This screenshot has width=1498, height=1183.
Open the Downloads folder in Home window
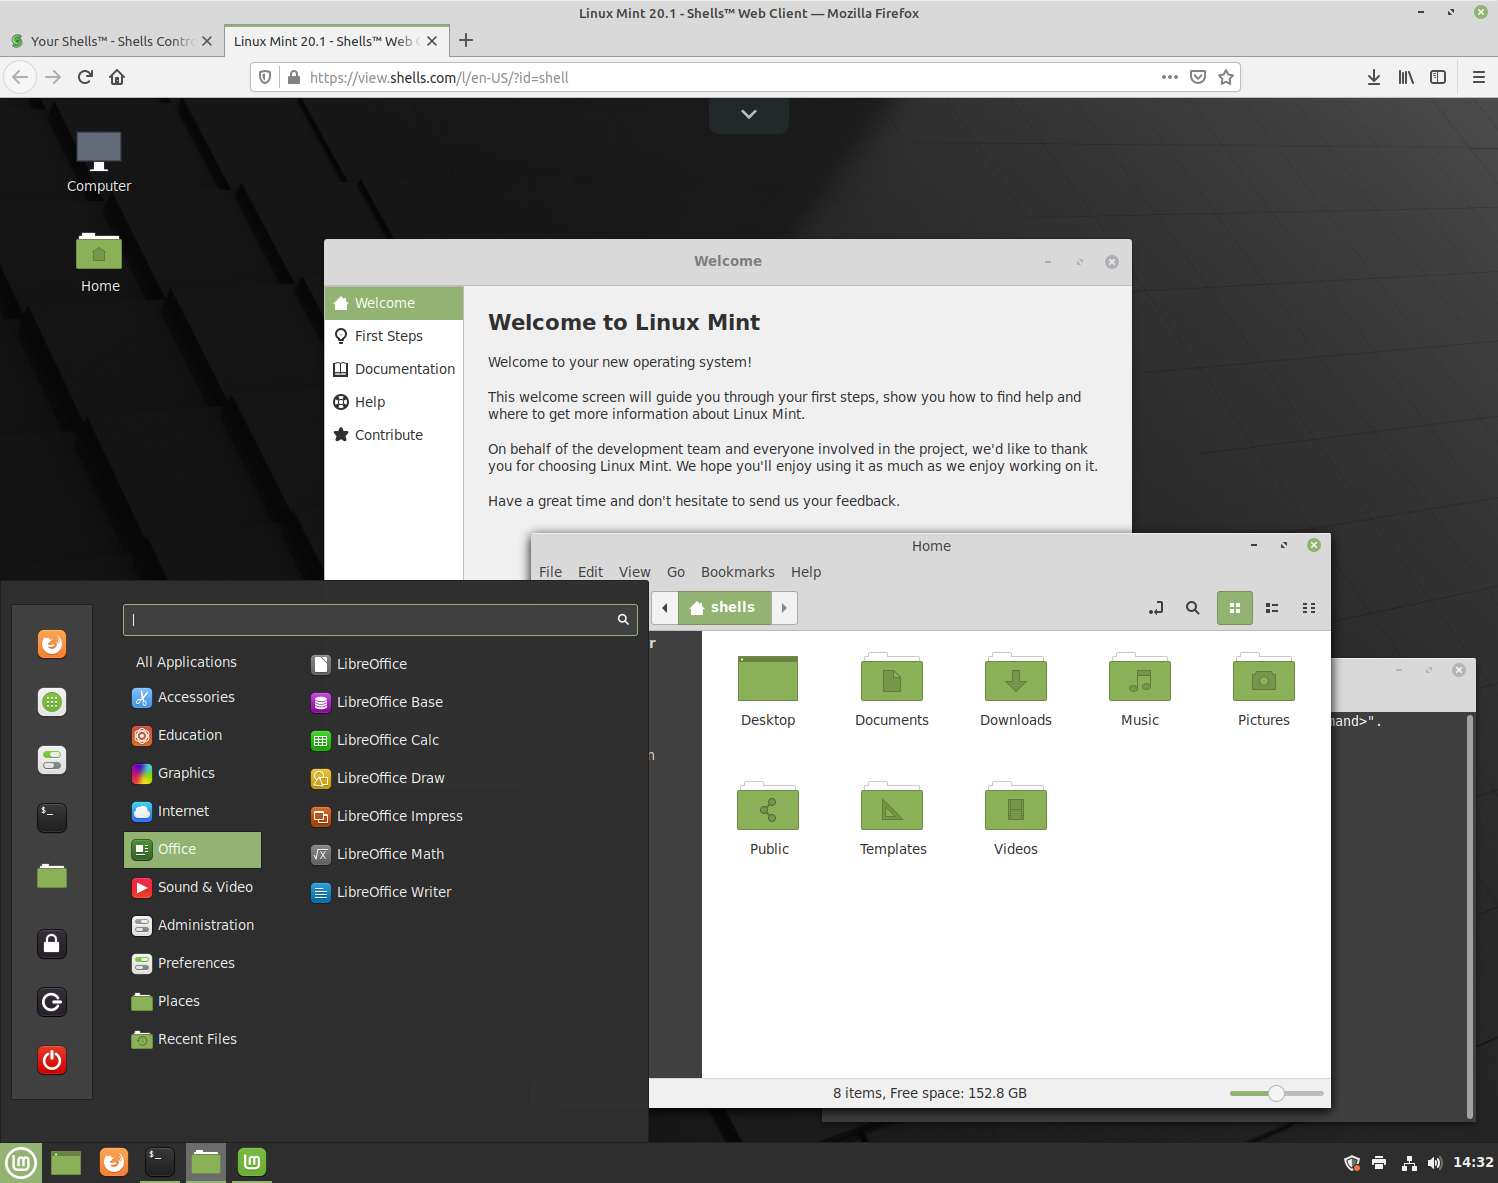pyautogui.click(x=1016, y=690)
